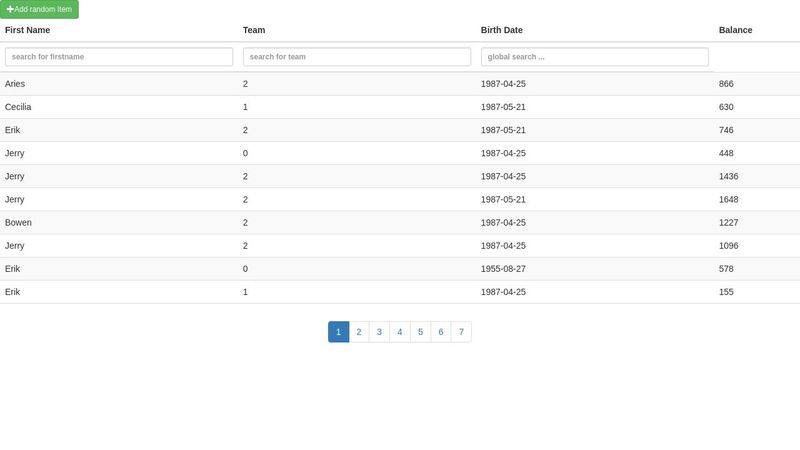This screenshot has height=450, width=800.
Task: Select the Aries row
Action: click(400, 84)
